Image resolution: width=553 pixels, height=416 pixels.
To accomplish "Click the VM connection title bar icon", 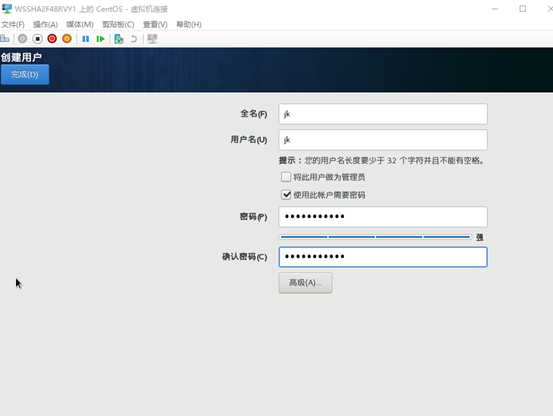I will [x=7, y=8].
